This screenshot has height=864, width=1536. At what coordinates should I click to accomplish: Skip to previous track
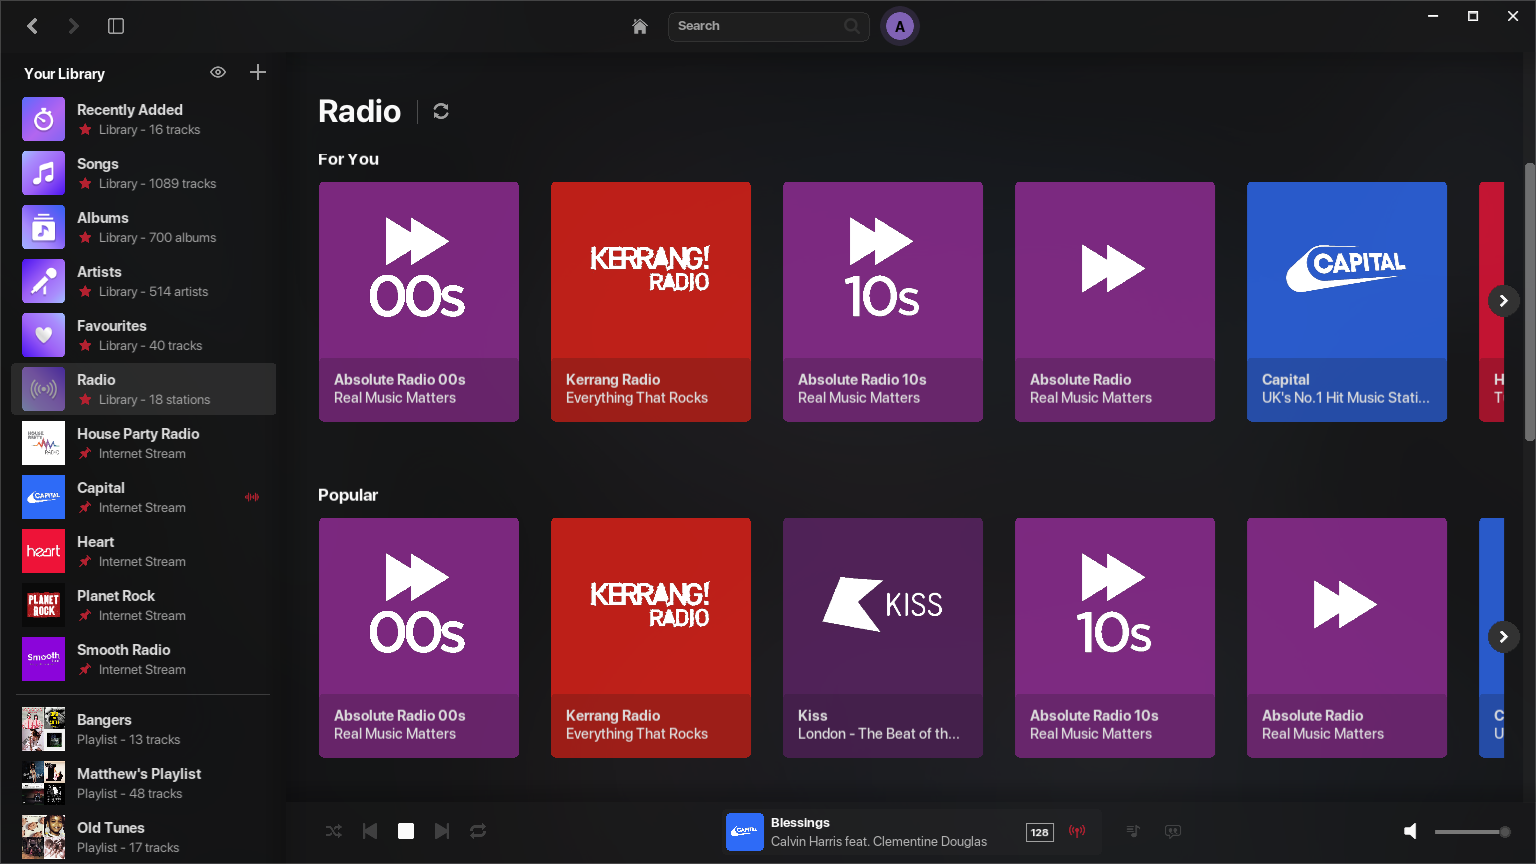370,831
